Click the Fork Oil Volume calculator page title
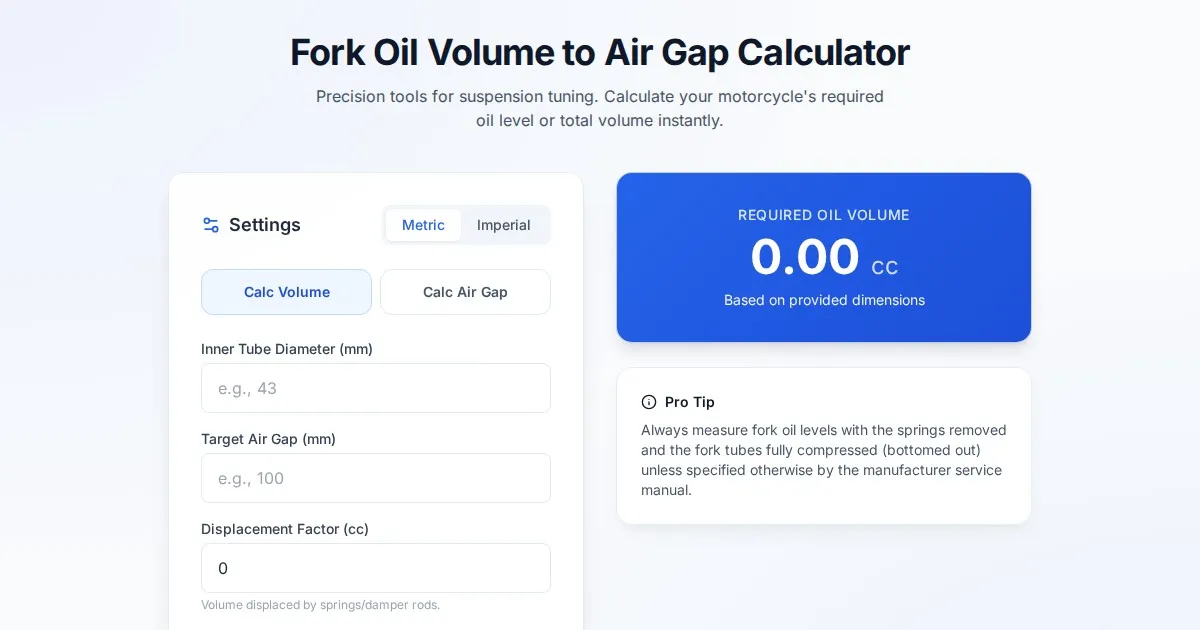This screenshot has height=630, width=1200. 600,53
